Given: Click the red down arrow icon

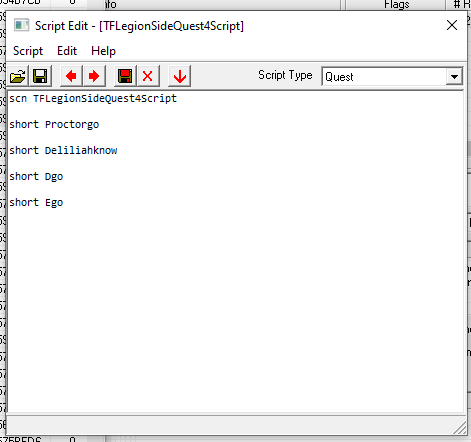Looking at the screenshot, I should tap(180, 76).
